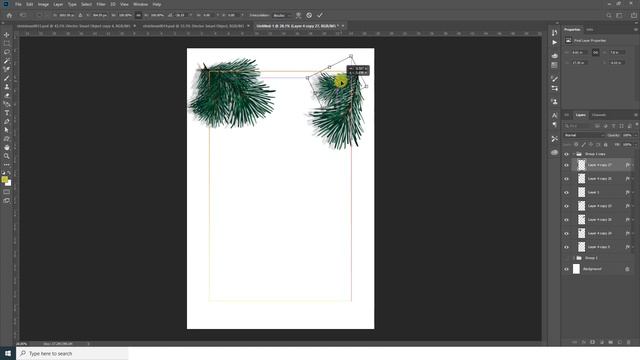The height and width of the screenshot is (360, 640).
Task: Open the Properties panel flyout menu
Action: pos(636,29)
